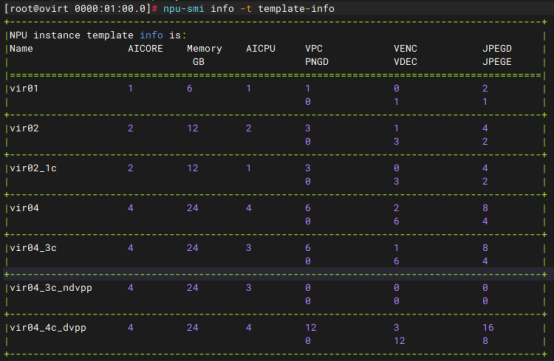Click the VPC value 6 for vir04
554x361 pixels.
pos(308,208)
